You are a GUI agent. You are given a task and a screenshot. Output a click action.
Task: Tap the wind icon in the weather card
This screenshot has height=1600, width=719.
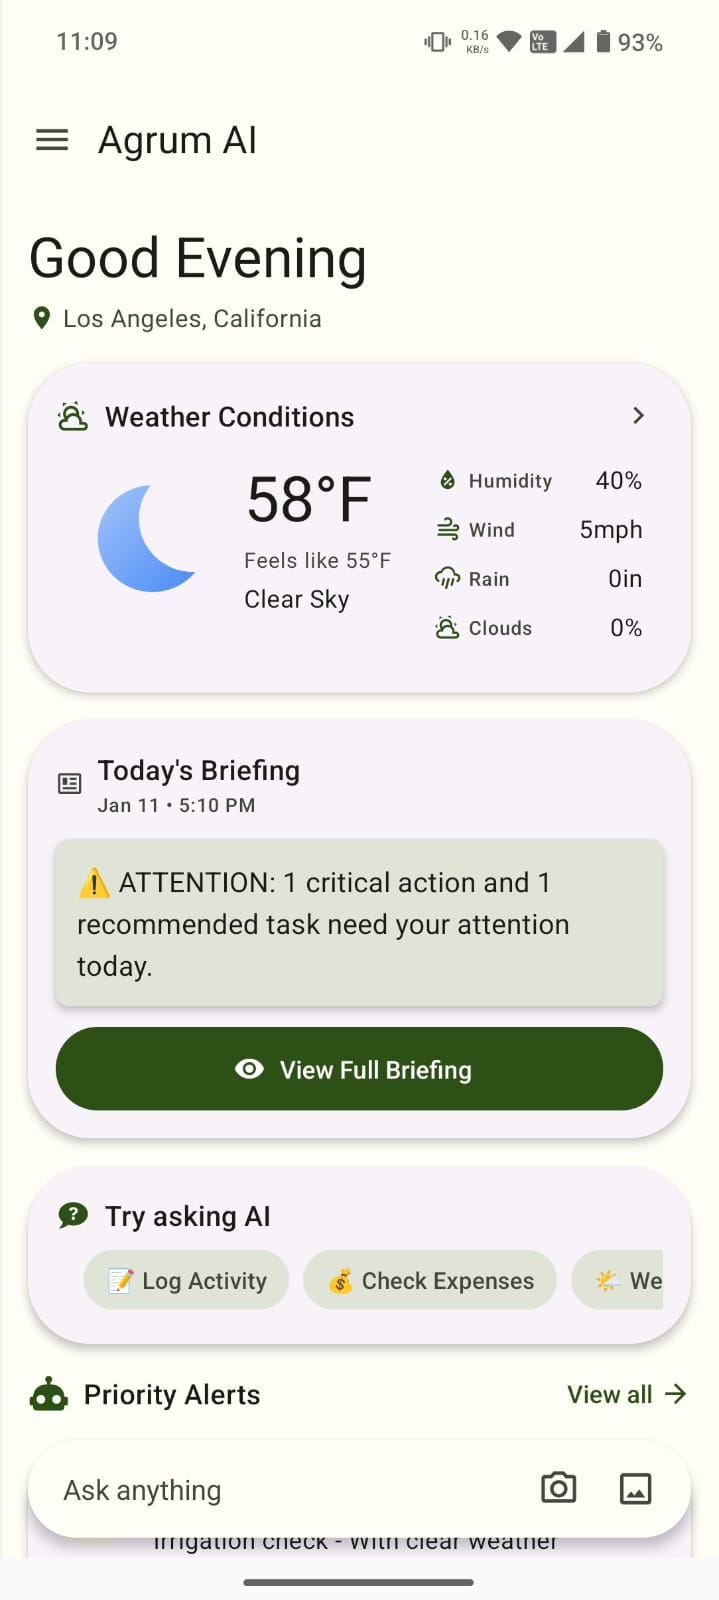coord(447,529)
